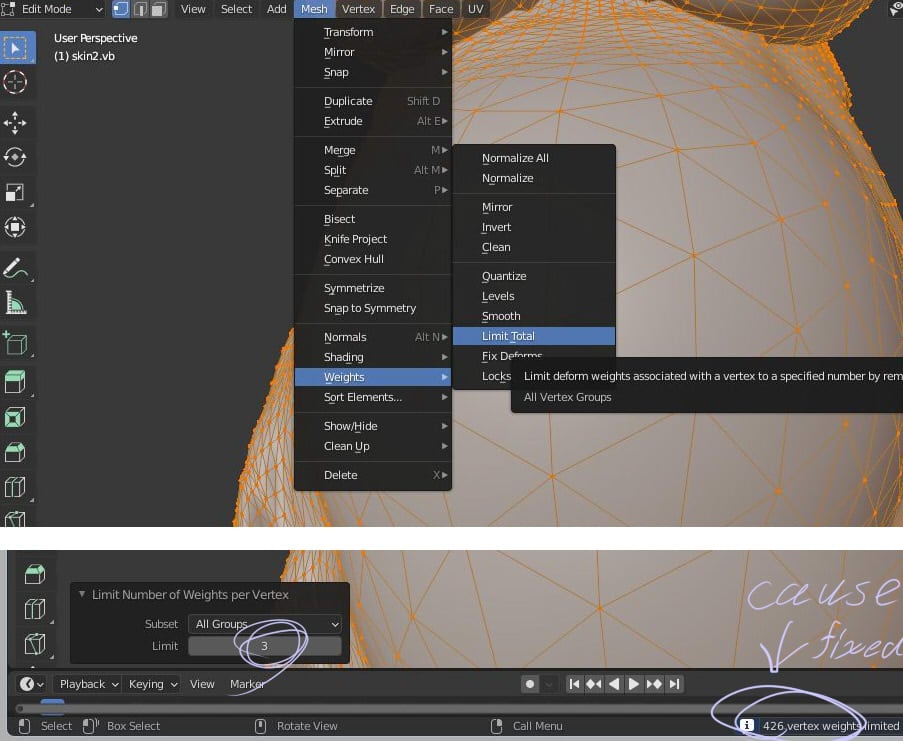Screen dimensions: 903x741
Task: Choose Normalize All from Weights submenu
Action: point(534,158)
